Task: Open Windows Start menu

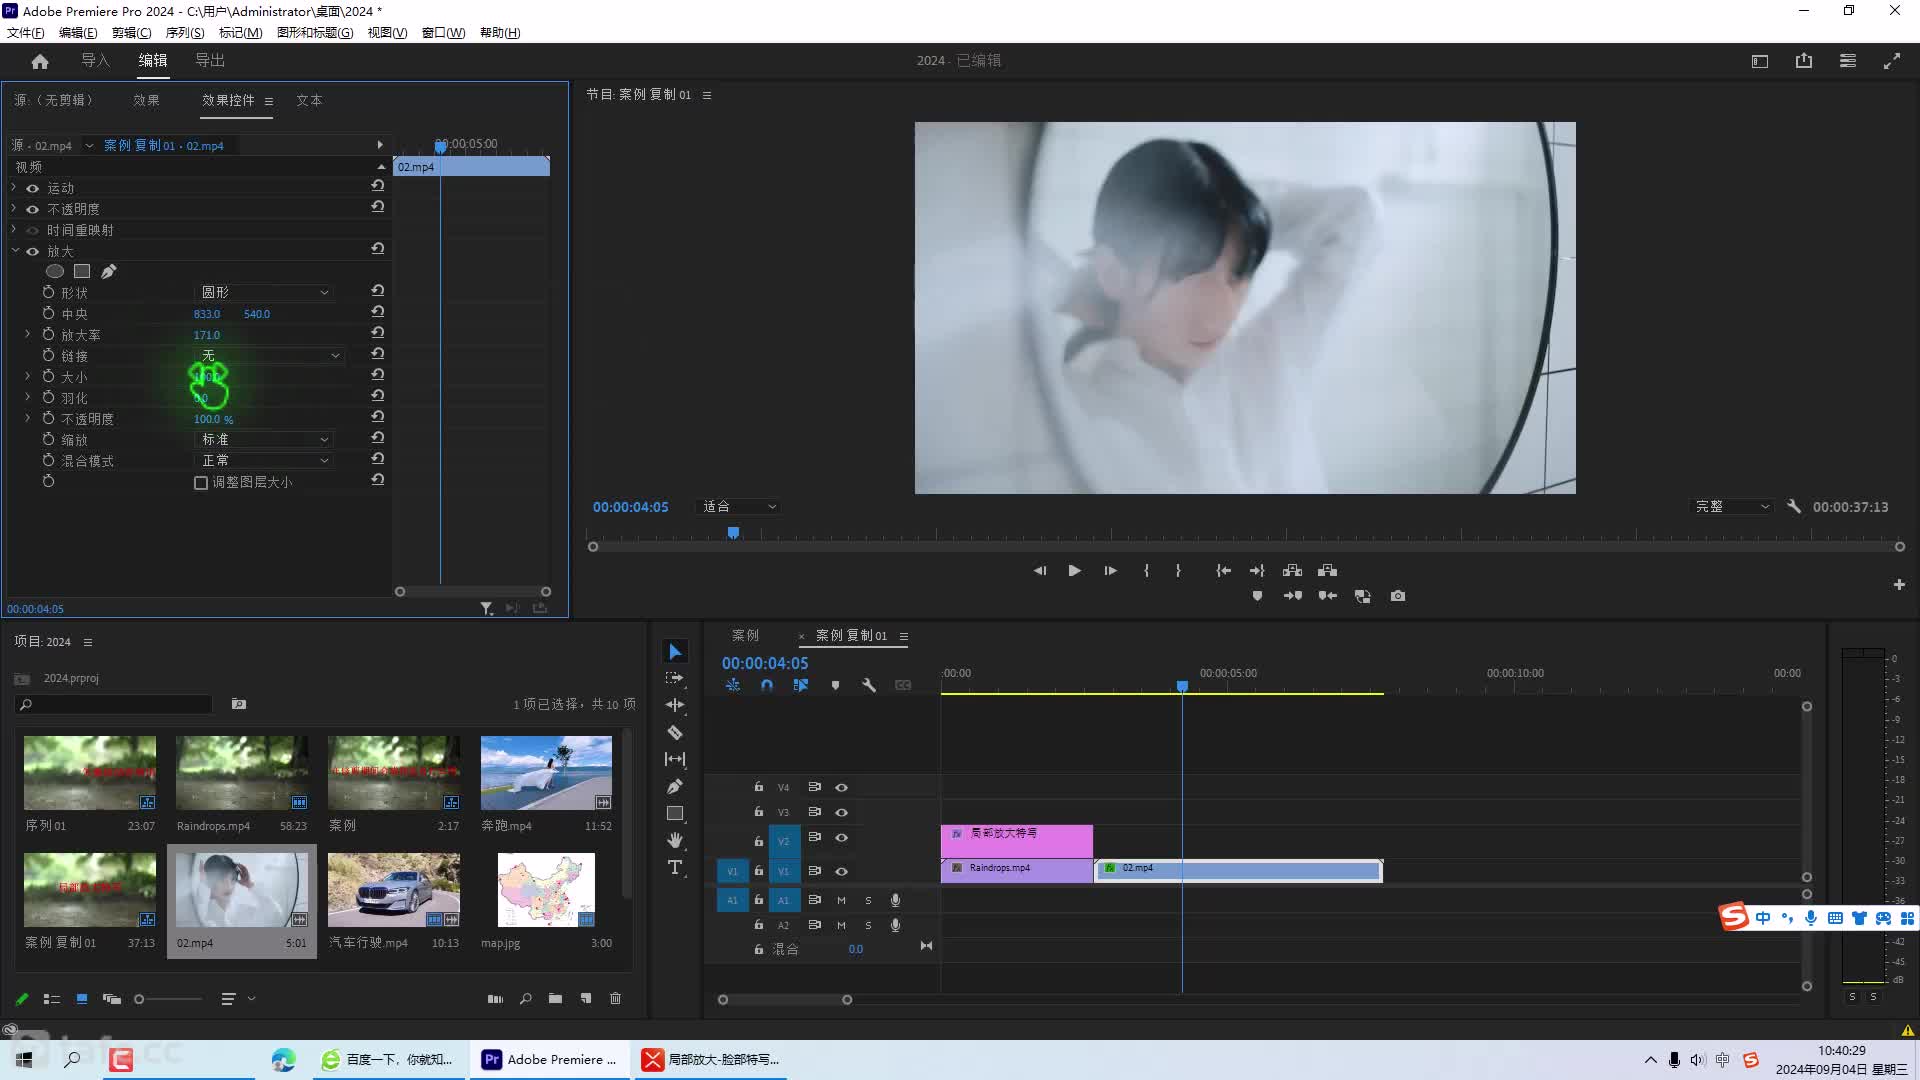Action: pos(24,1059)
